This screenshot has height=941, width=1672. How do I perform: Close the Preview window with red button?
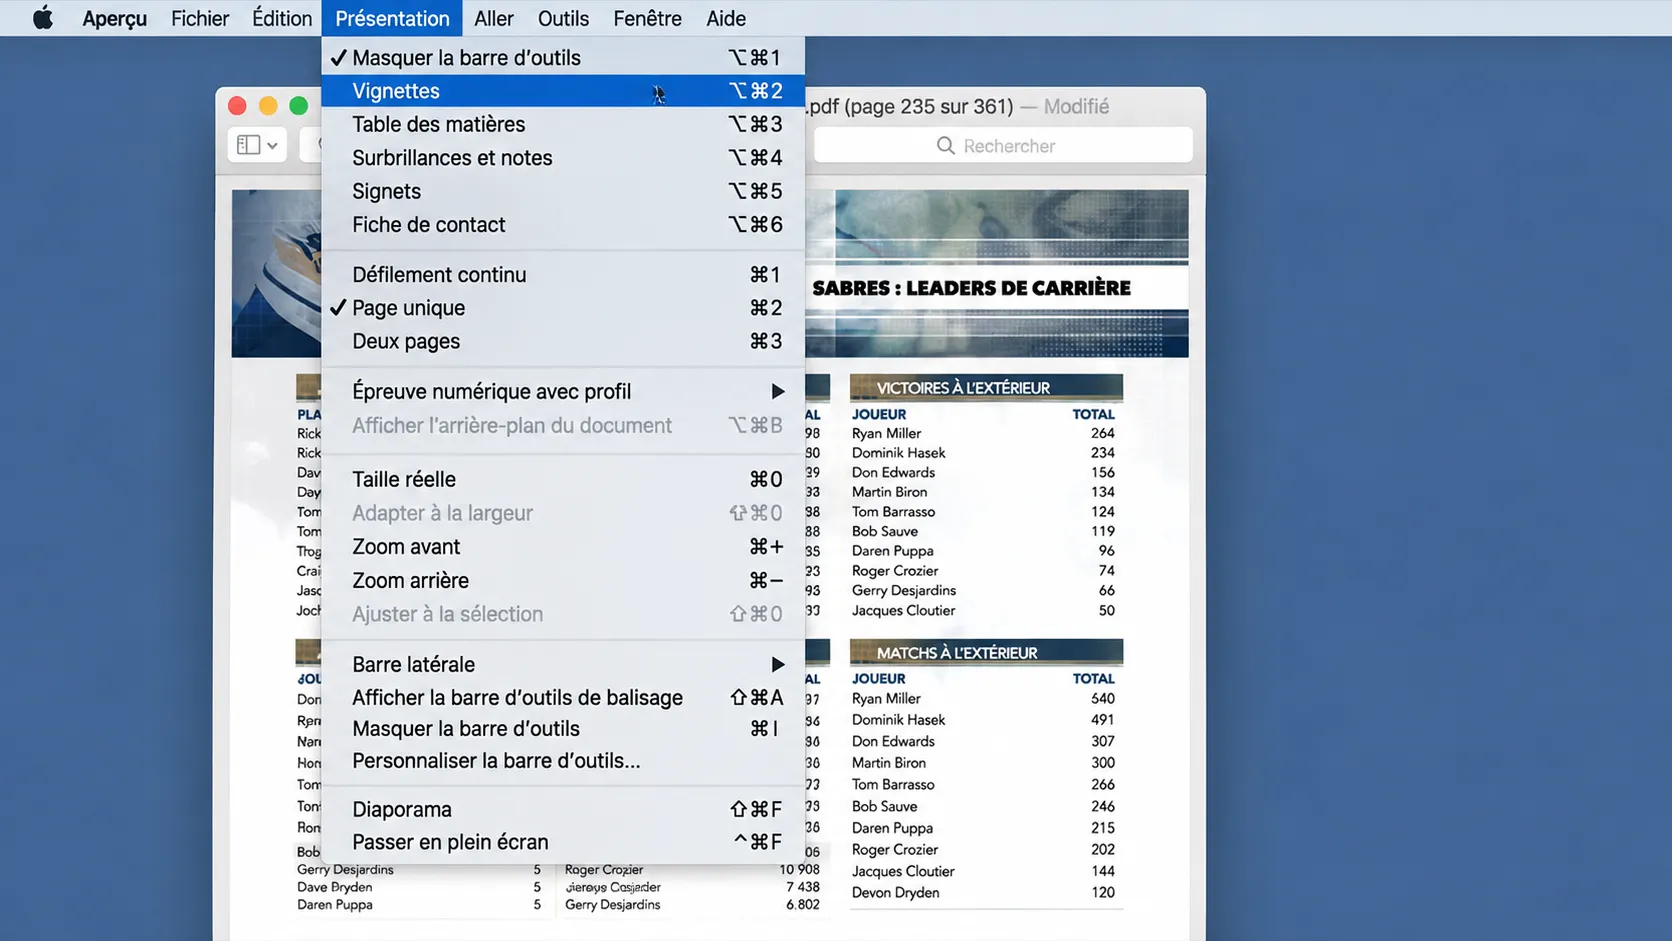tap(237, 106)
